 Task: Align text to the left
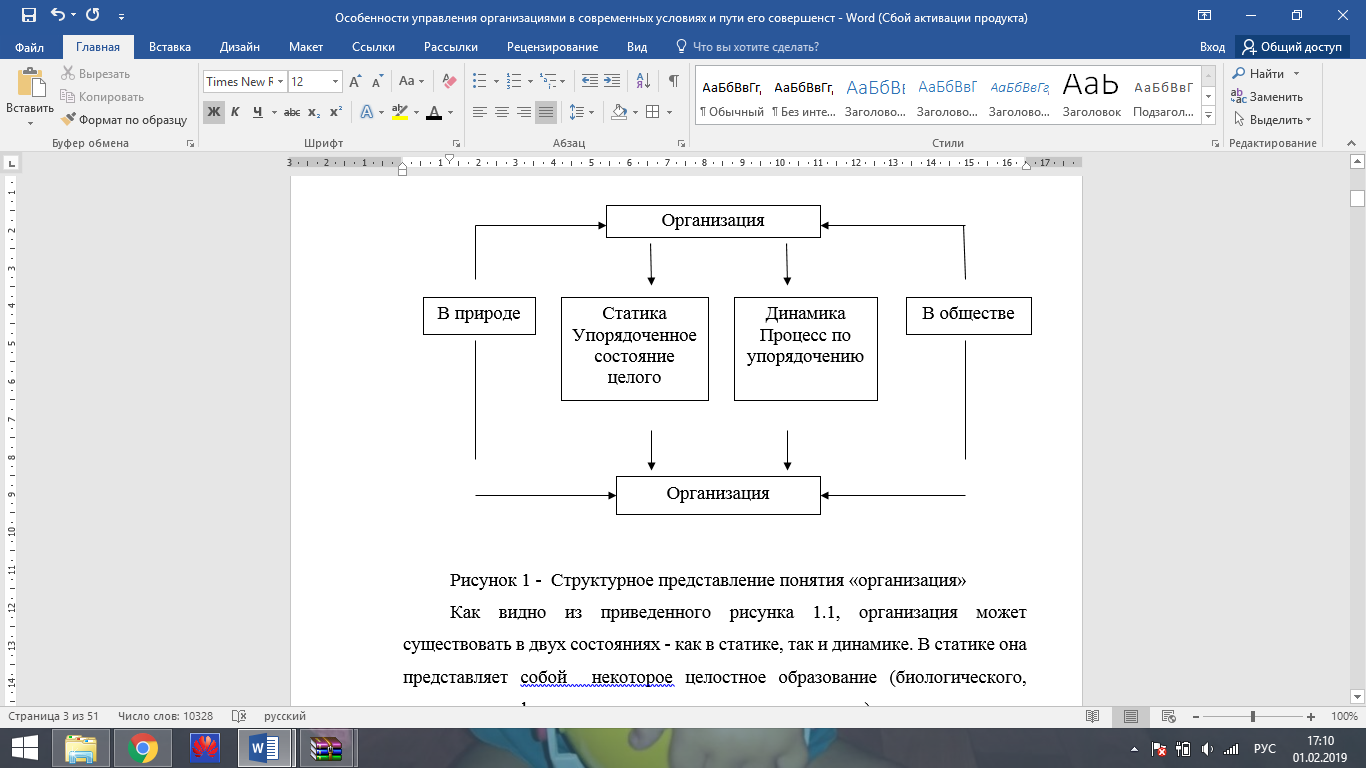point(480,112)
